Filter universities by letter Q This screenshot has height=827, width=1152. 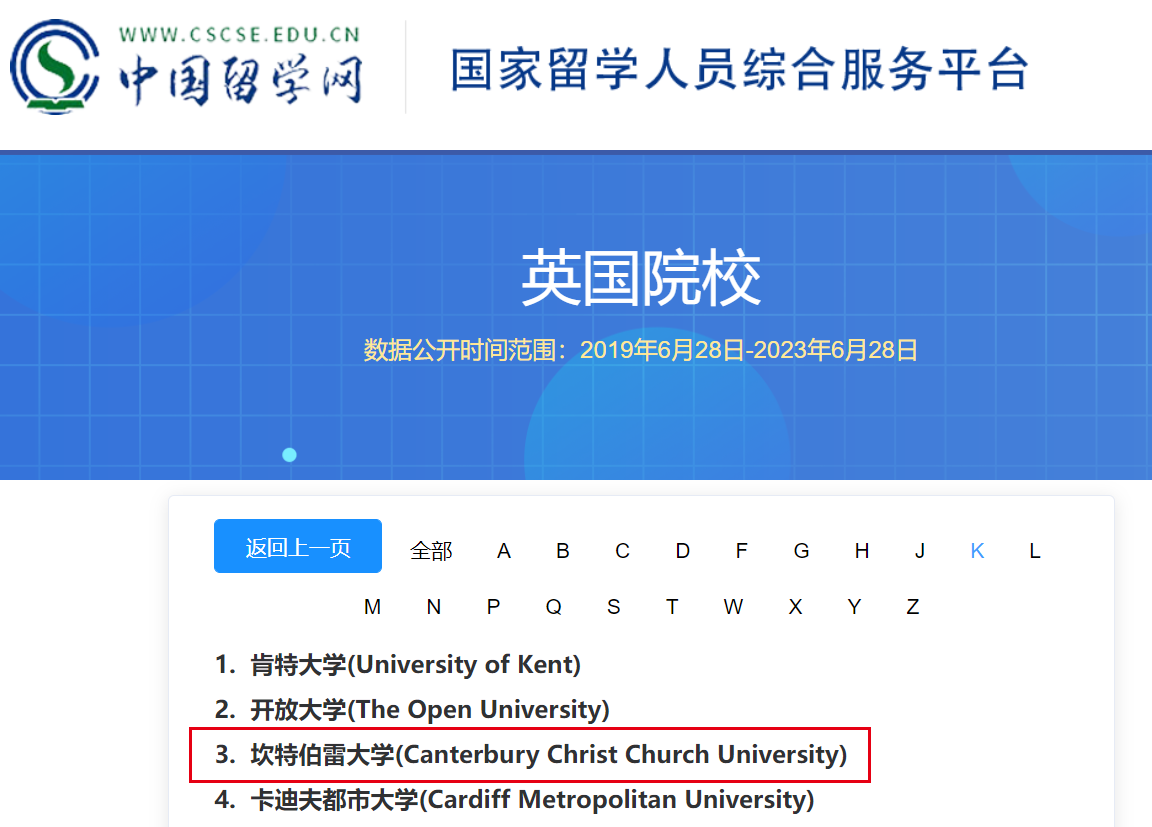(553, 607)
